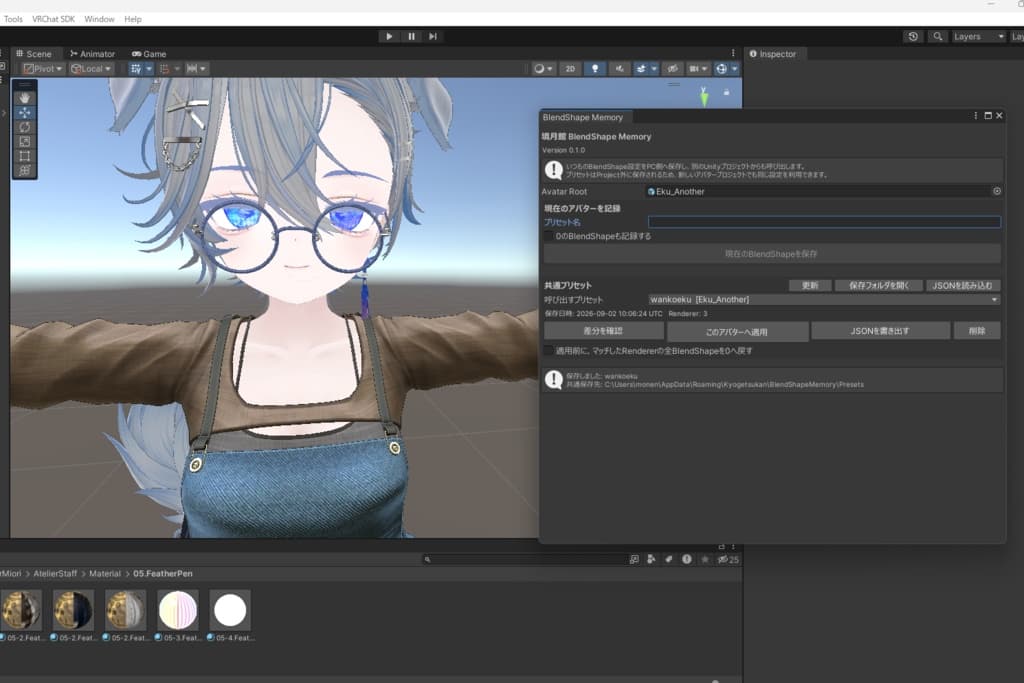The height and width of the screenshot is (683, 1024).
Task: Toggle 2D view mode in Scene
Action: [x=570, y=69]
